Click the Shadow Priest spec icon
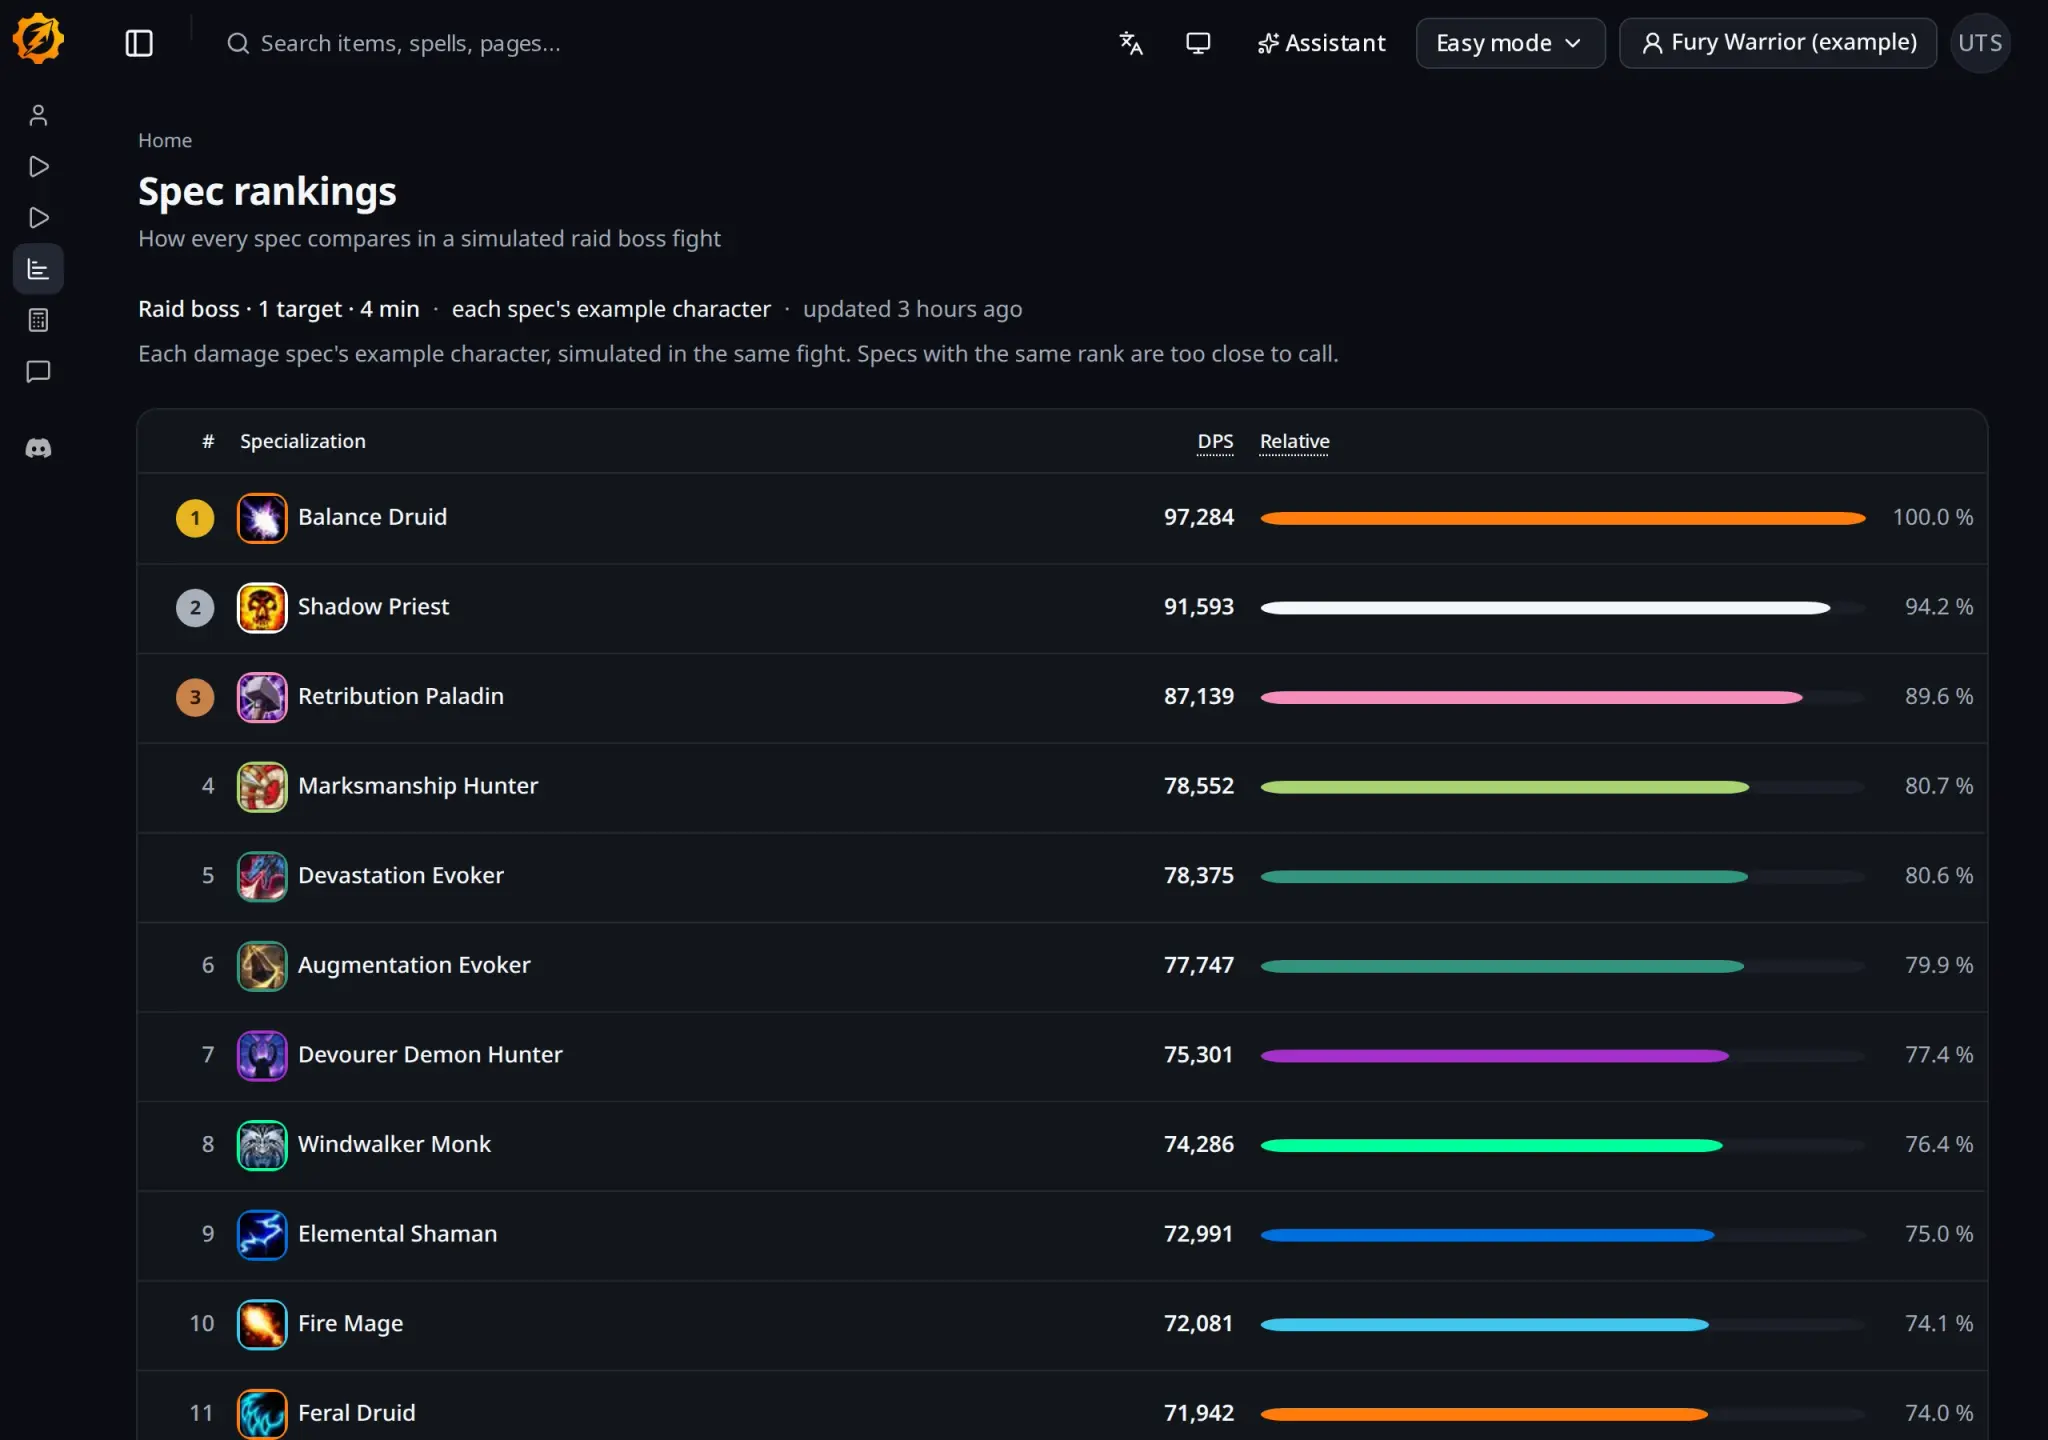Viewport: 2048px width, 1440px height. (x=262, y=607)
